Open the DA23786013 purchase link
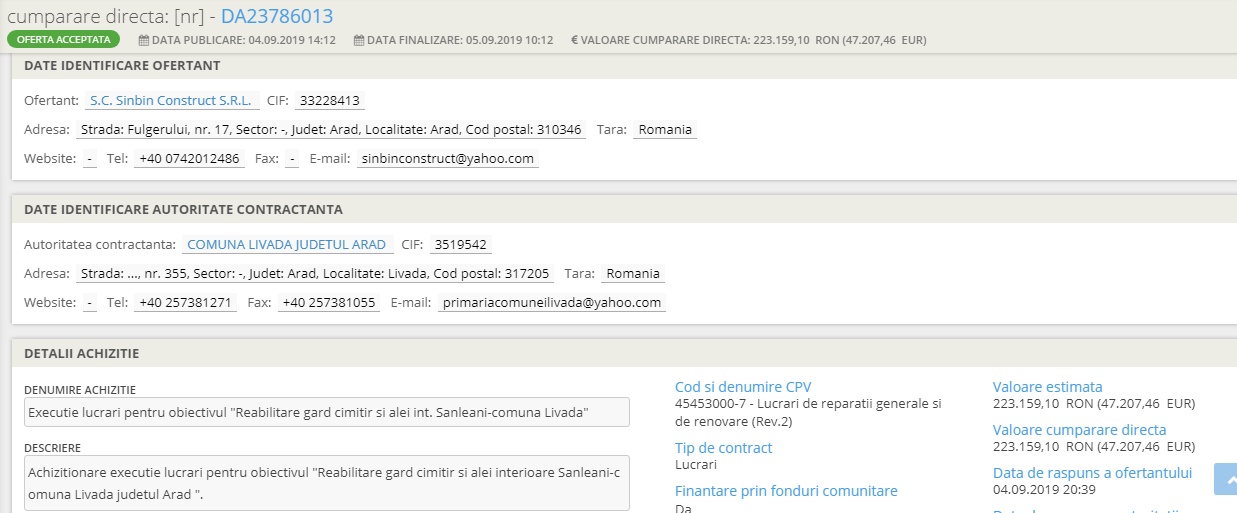Image resolution: width=1237 pixels, height=513 pixels. [x=277, y=16]
